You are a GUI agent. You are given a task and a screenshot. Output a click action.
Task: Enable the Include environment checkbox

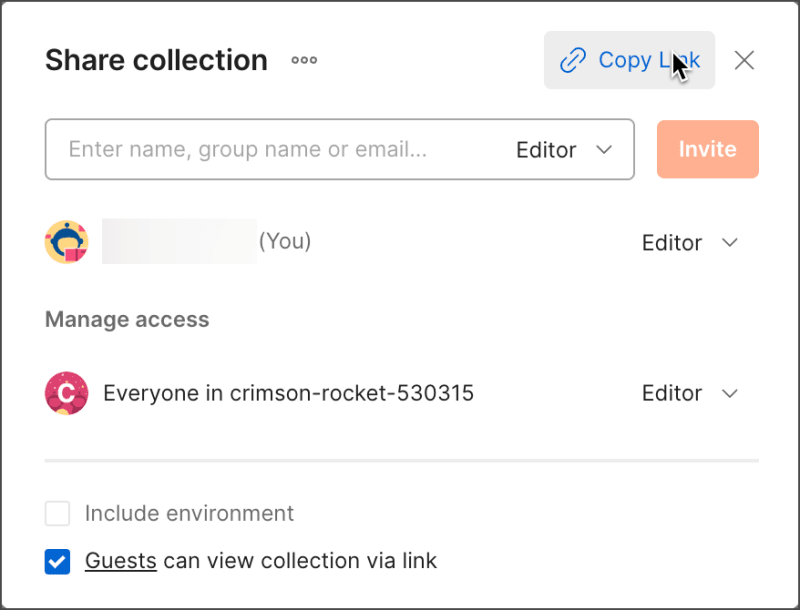(x=57, y=513)
